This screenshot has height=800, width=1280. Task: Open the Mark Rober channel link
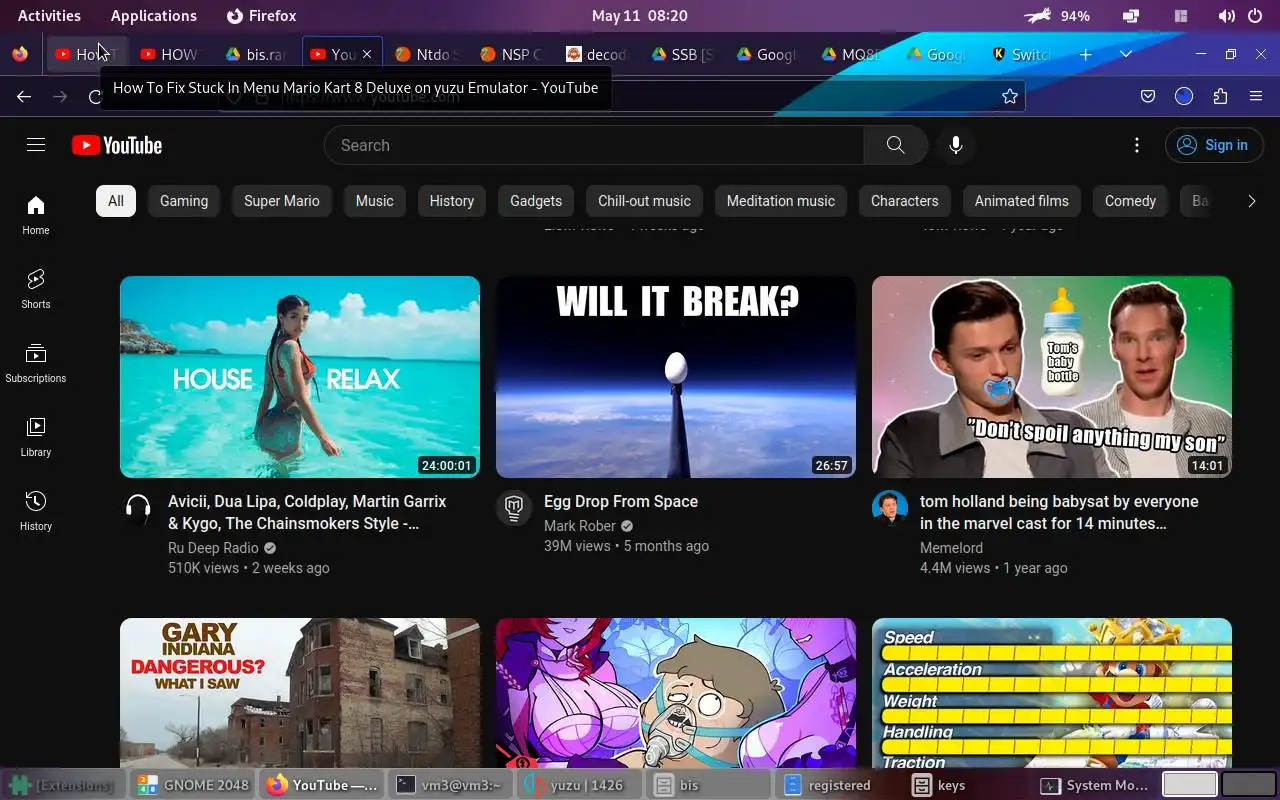click(x=580, y=526)
